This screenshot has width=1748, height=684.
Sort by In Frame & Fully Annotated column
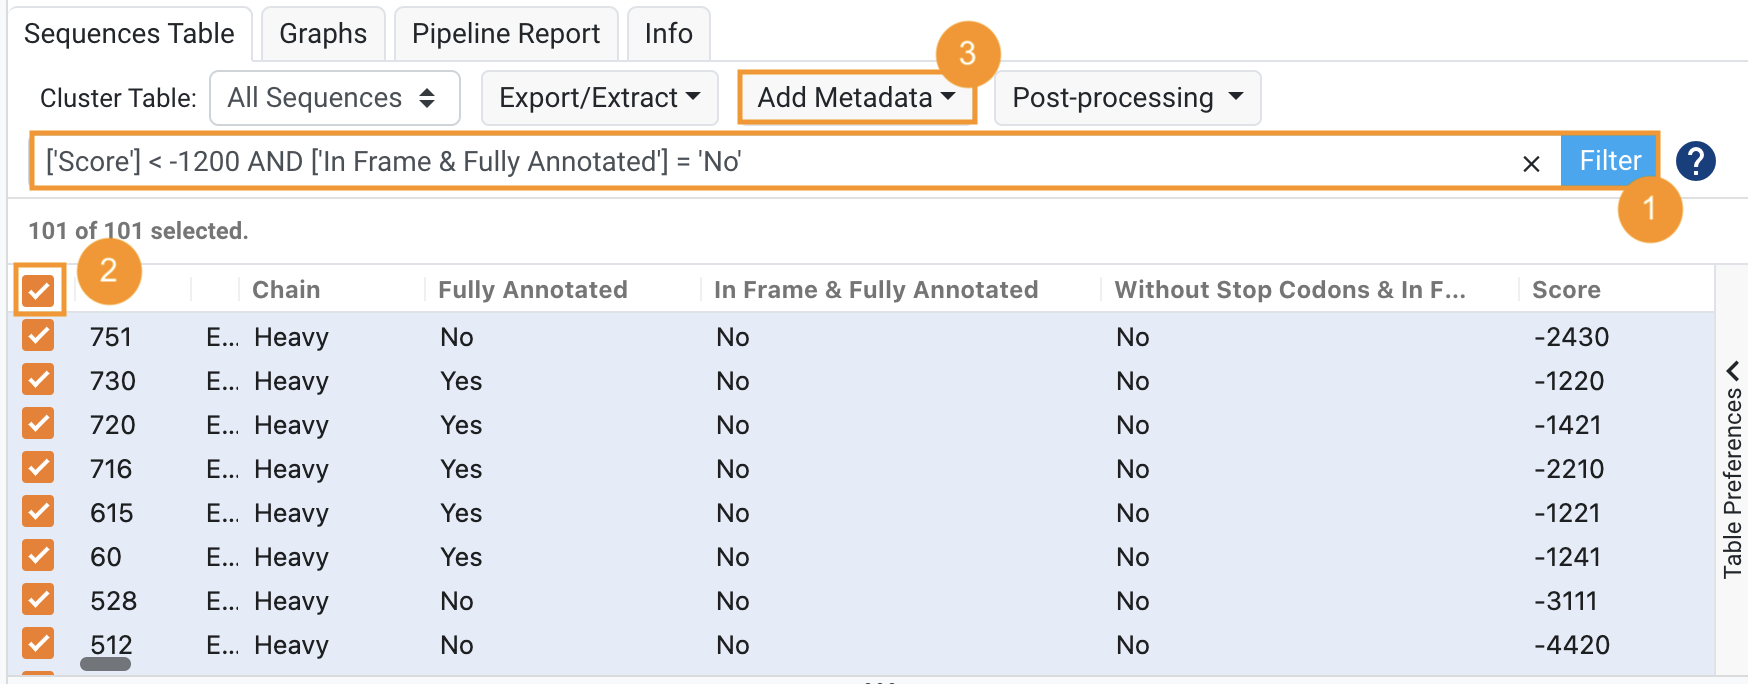(x=876, y=290)
